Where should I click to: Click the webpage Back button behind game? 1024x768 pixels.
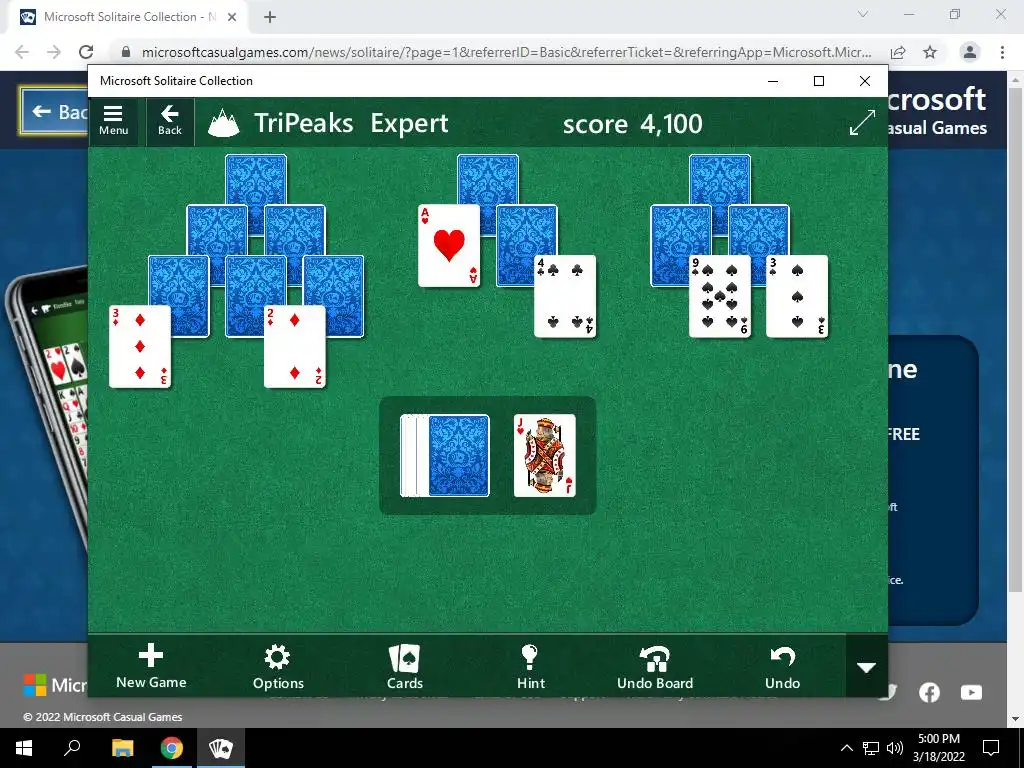click(x=54, y=112)
